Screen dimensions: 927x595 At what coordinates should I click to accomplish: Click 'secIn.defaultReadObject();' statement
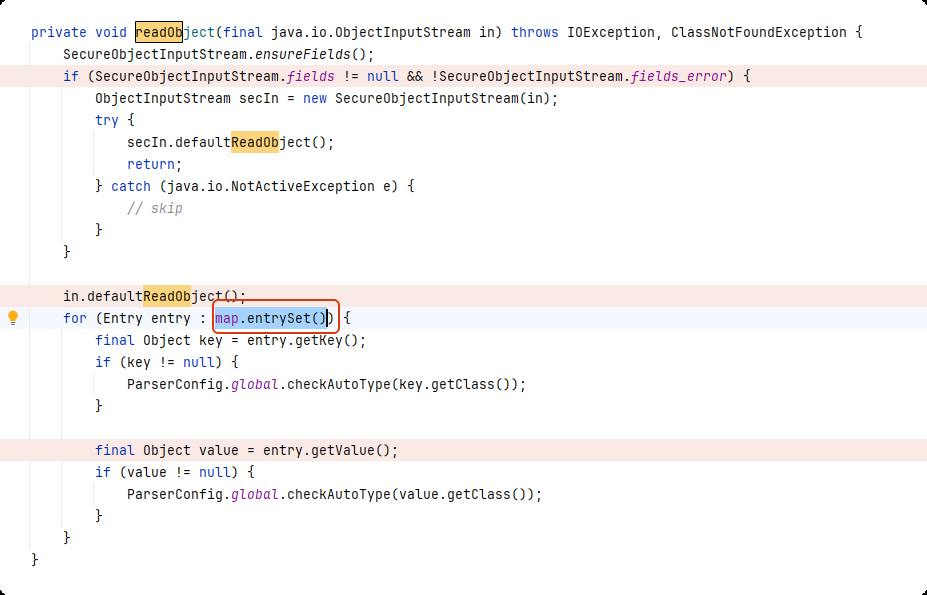pos(231,143)
